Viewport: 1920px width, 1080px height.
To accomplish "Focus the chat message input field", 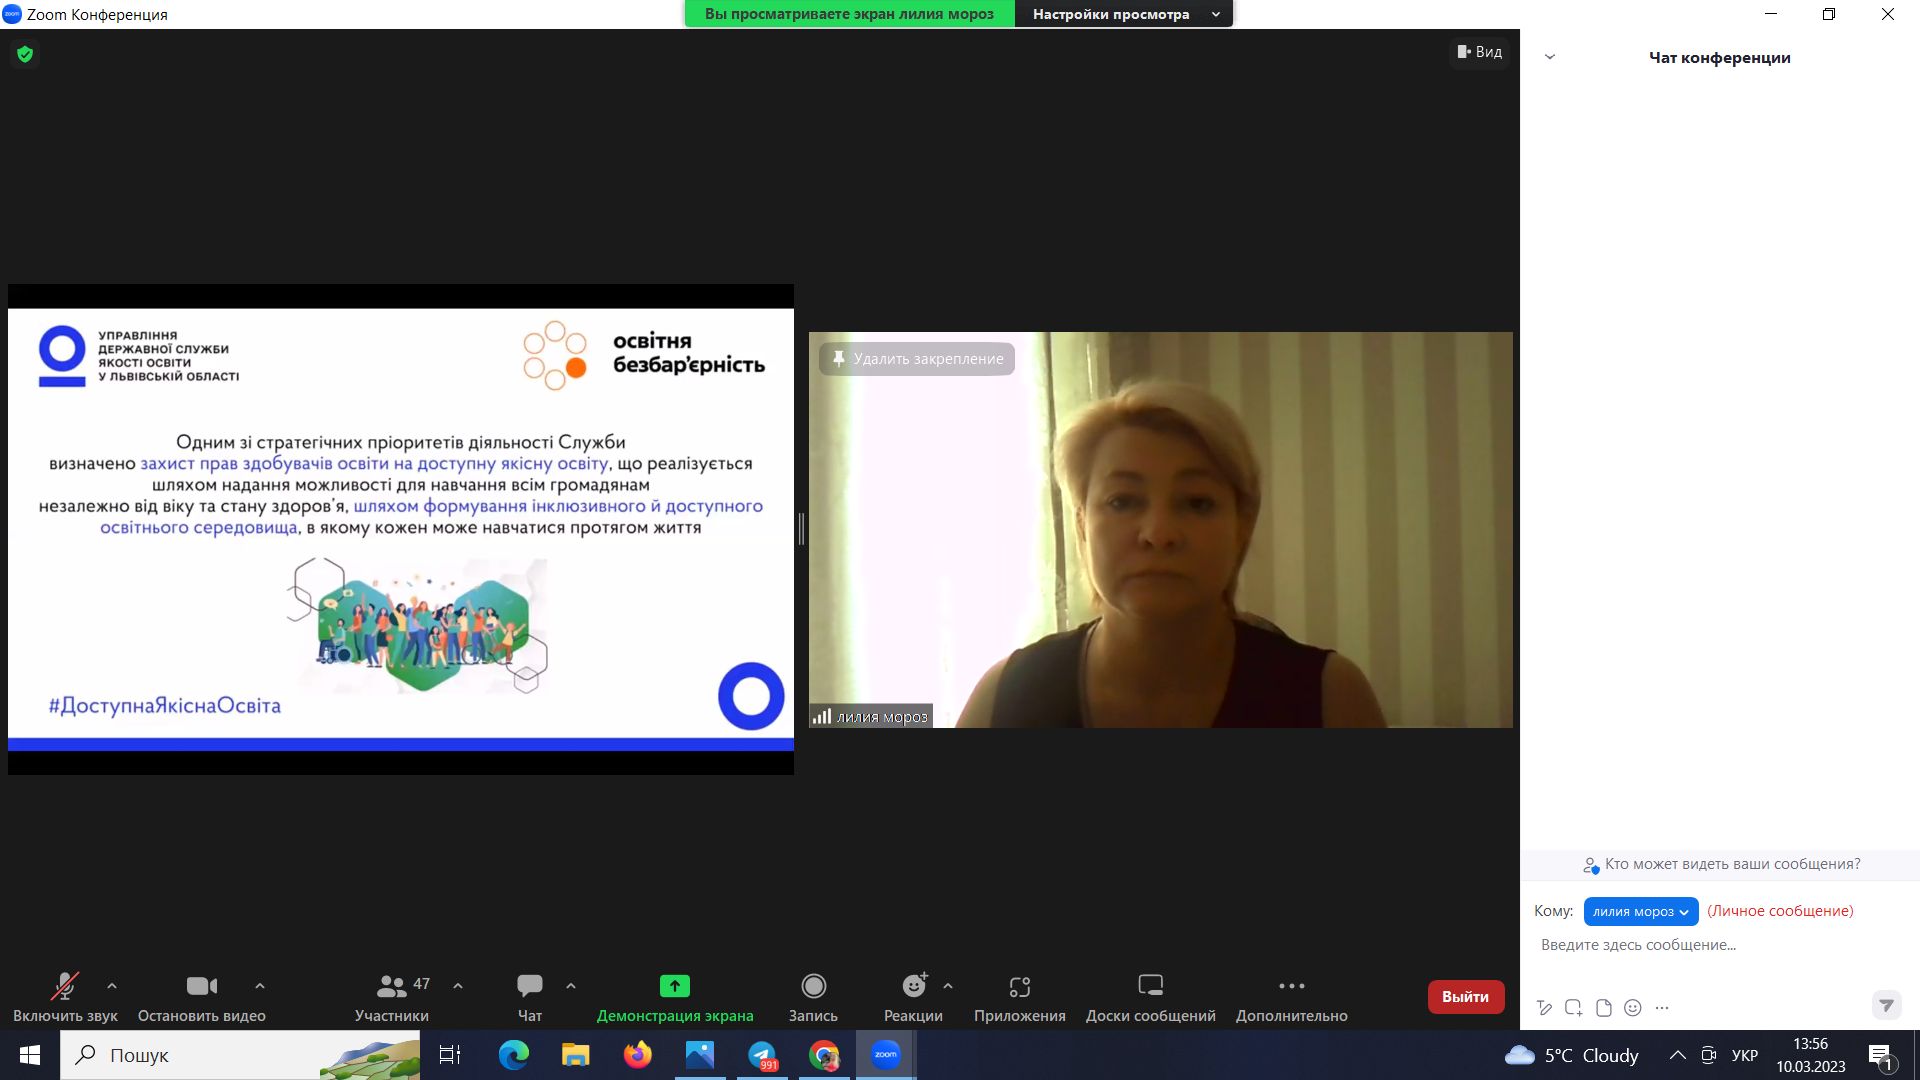I will click(x=1720, y=945).
